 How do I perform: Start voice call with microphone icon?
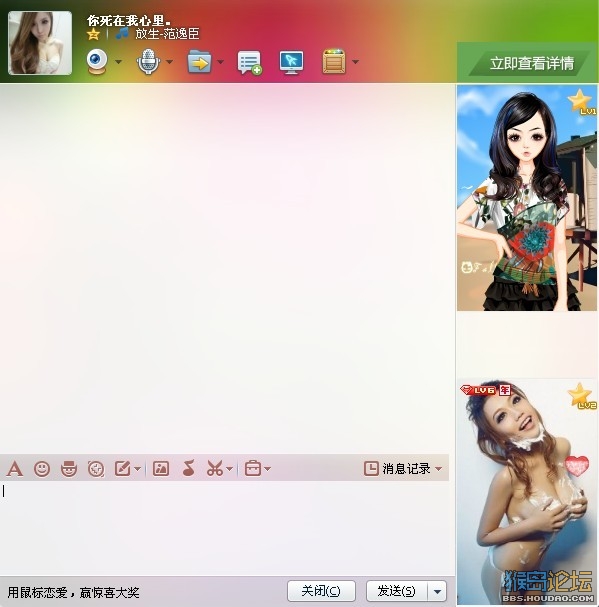click(x=148, y=62)
